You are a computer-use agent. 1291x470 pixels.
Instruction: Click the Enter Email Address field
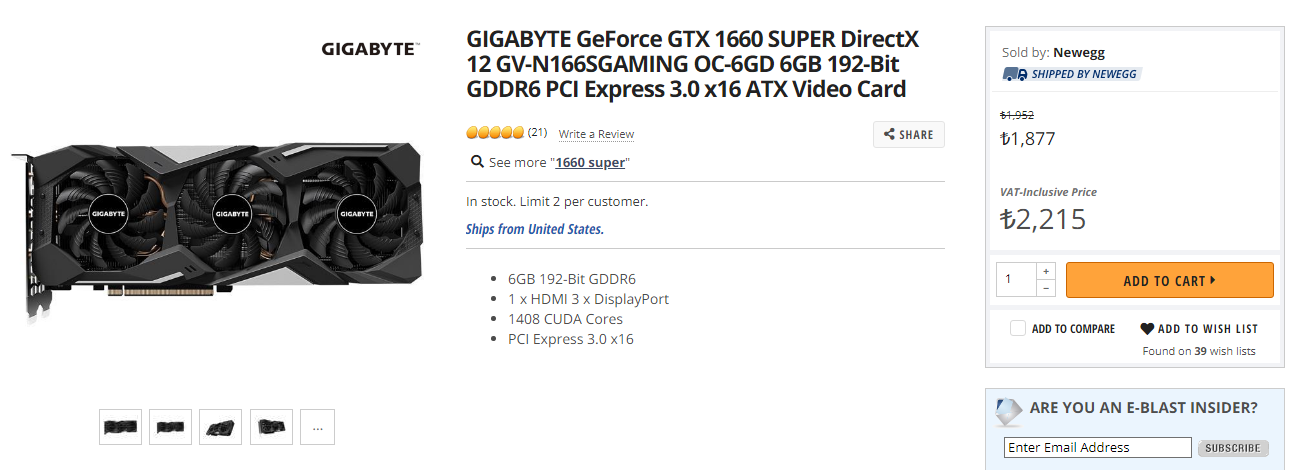point(1097,447)
